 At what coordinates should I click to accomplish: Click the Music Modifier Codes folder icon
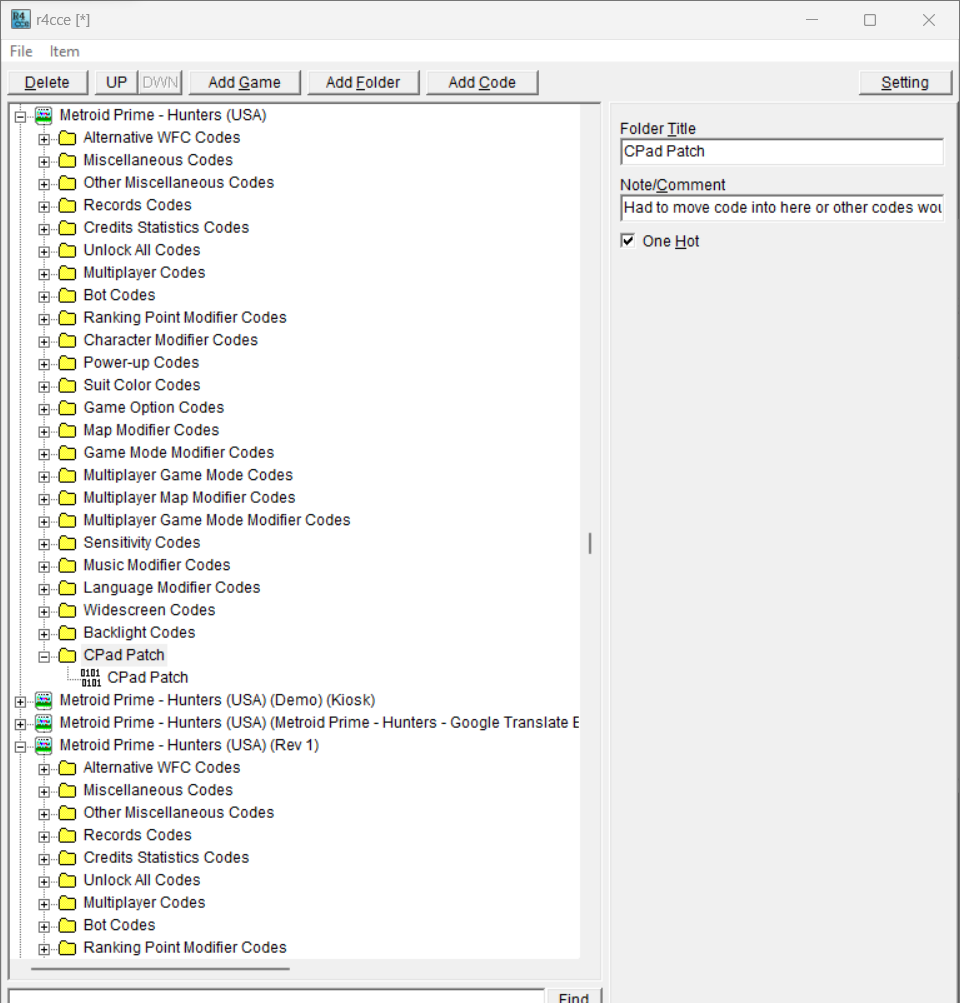pos(67,565)
